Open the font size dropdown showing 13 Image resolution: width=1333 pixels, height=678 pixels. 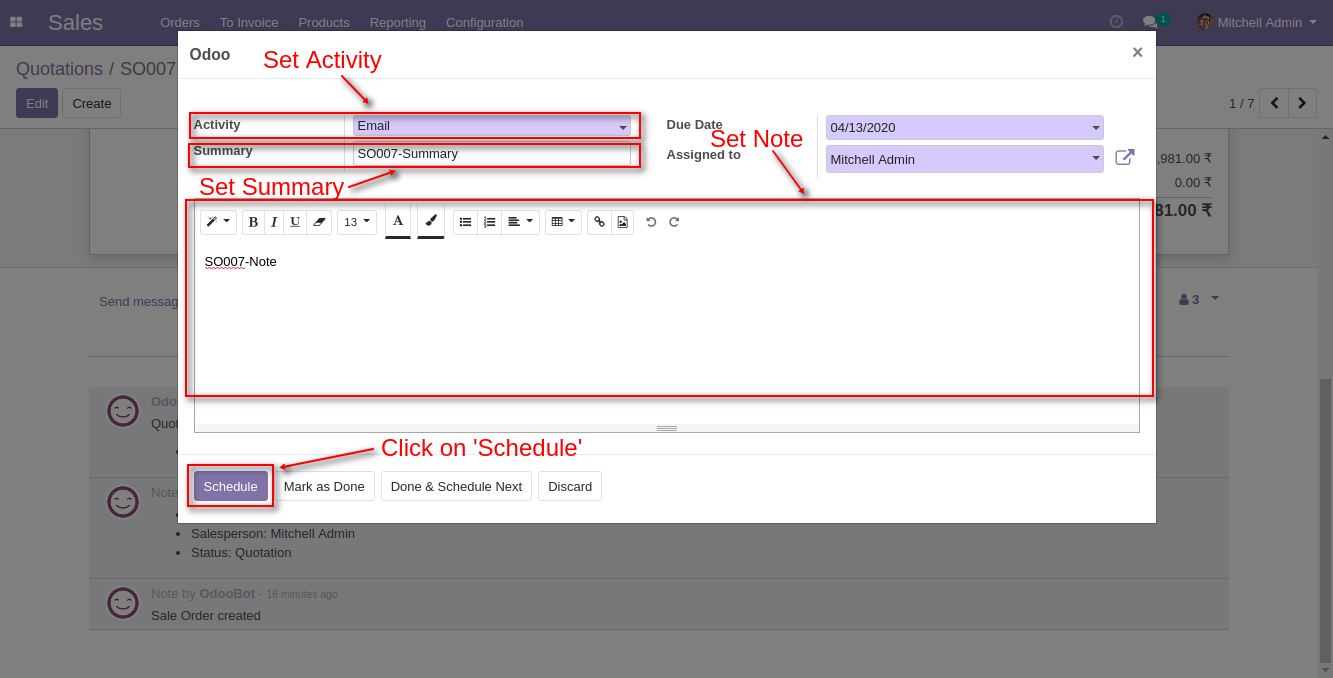point(356,221)
